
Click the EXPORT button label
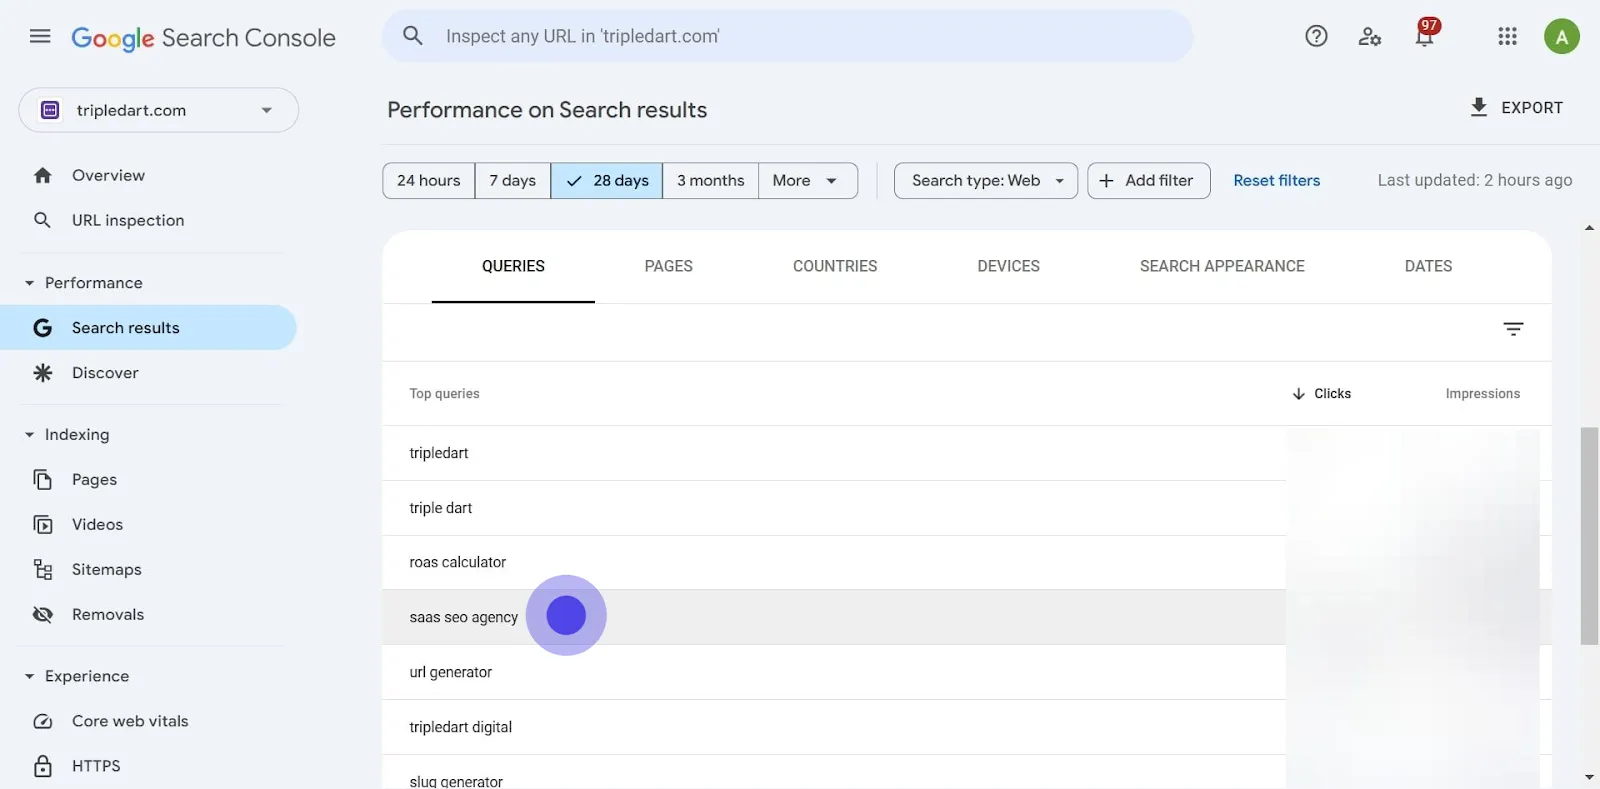[1532, 108]
